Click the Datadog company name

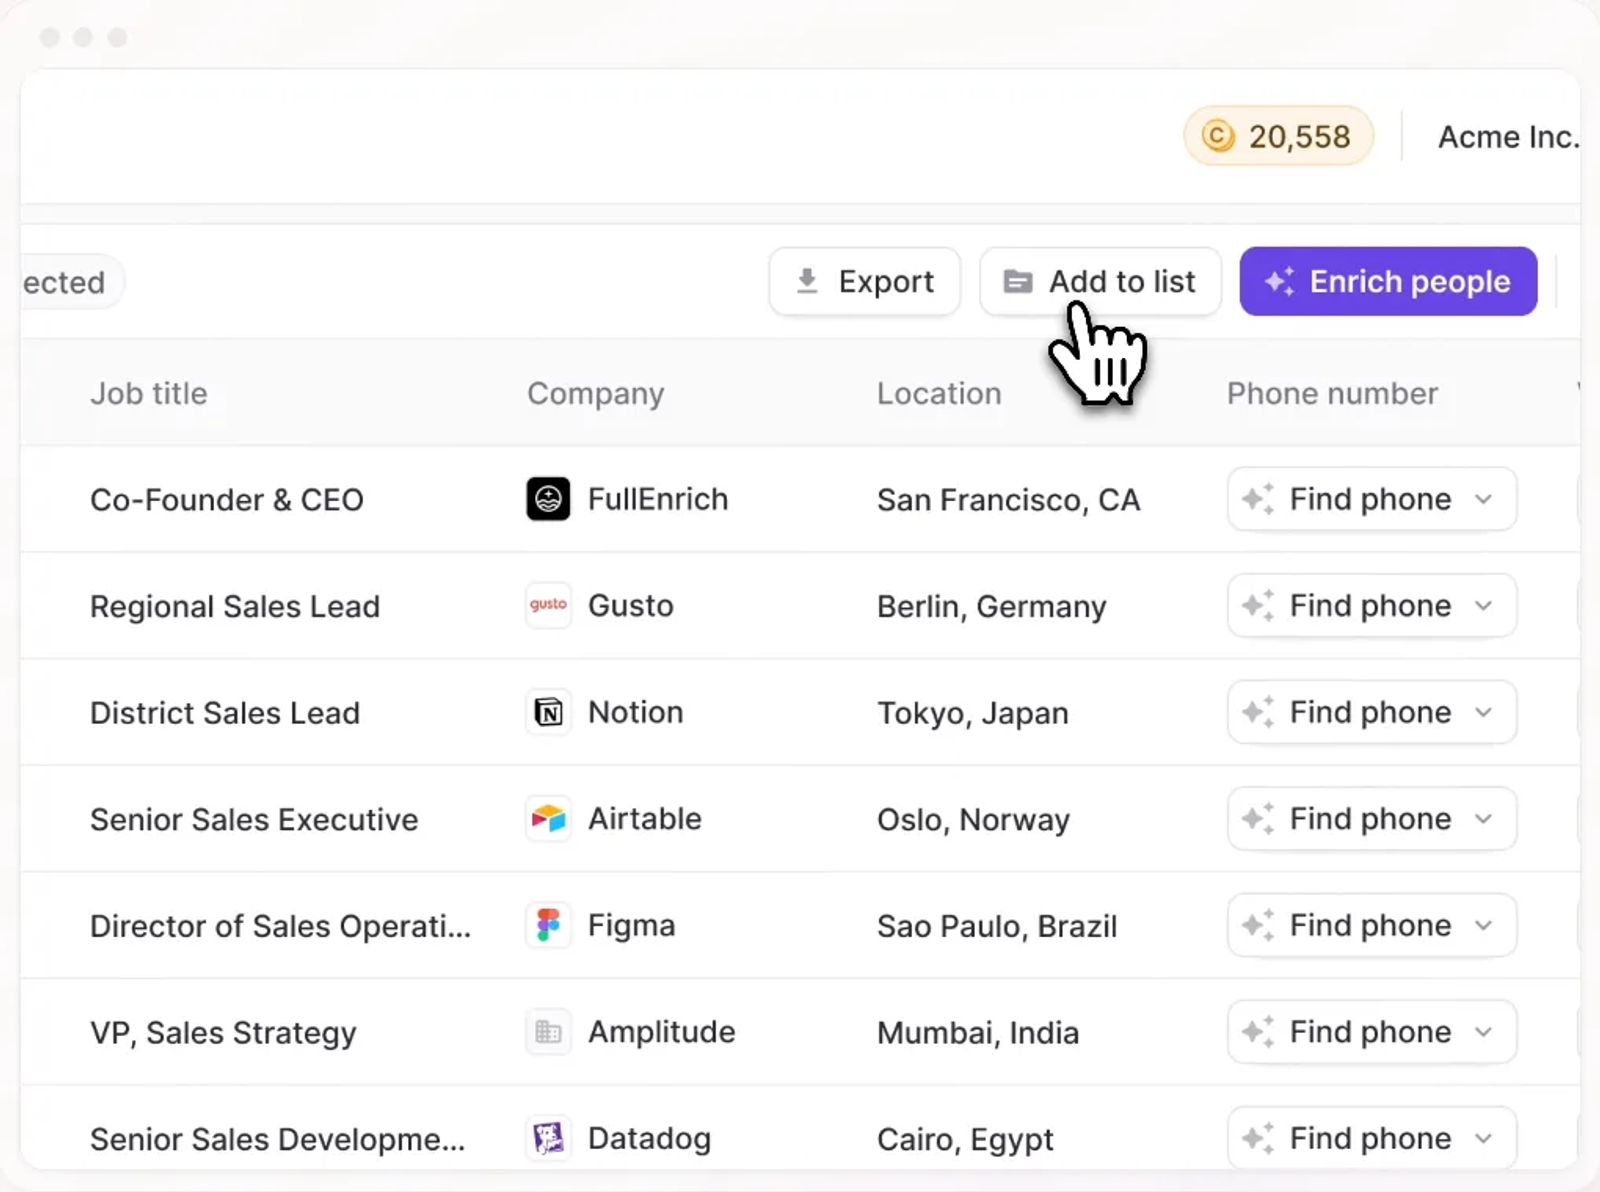tap(650, 1138)
